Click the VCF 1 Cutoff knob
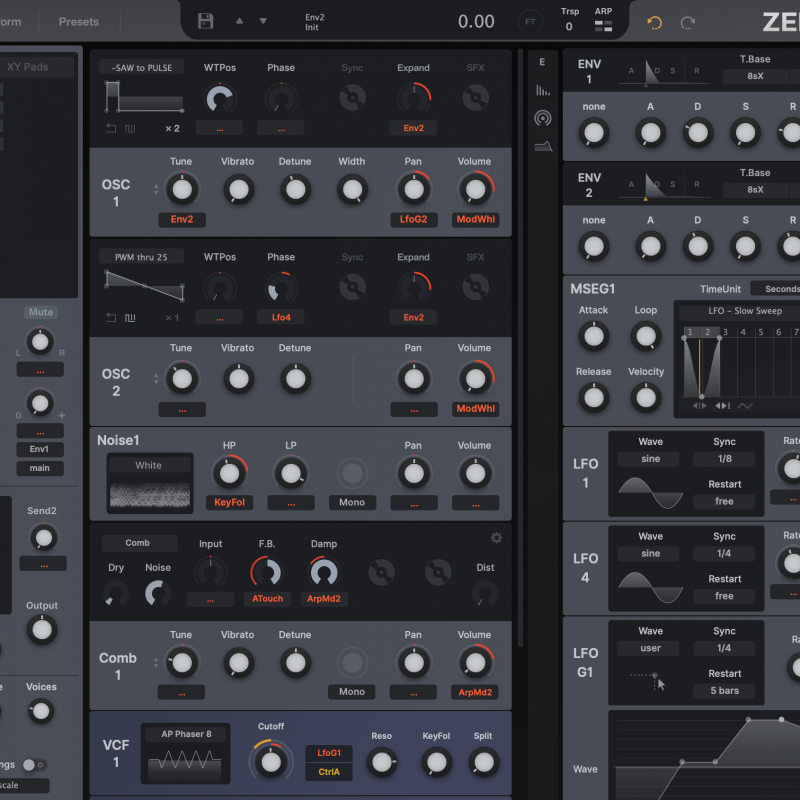Viewport: 800px width, 800px height. coord(270,761)
